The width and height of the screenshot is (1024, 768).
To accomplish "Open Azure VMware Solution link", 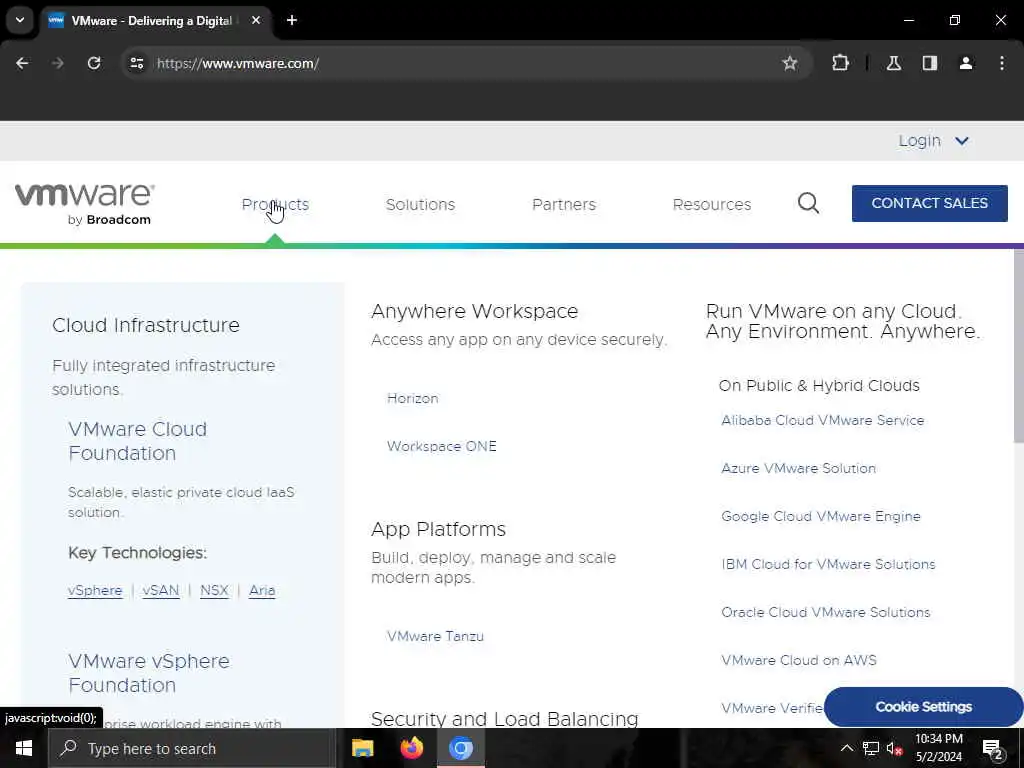I will [x=798, y=468].
